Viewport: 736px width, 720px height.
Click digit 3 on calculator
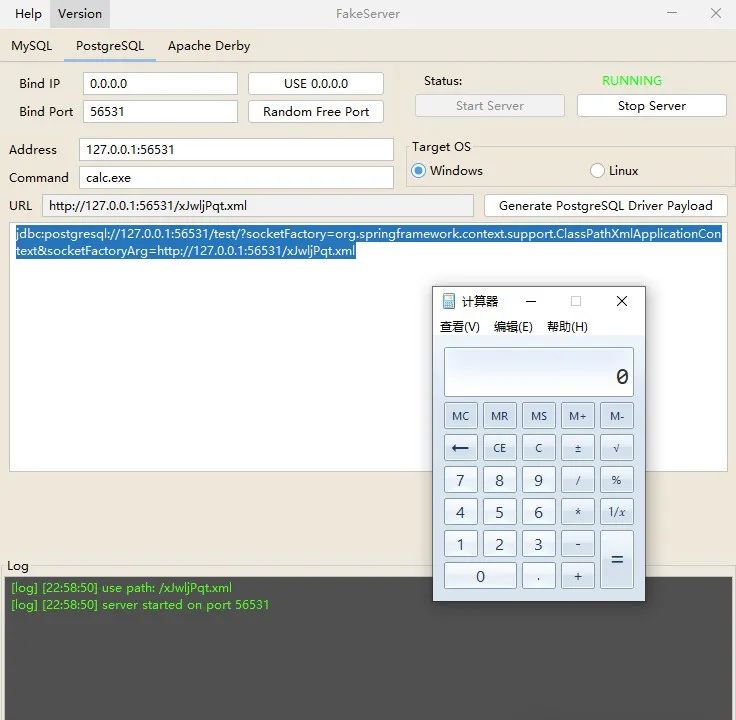[x=539, y=544]
